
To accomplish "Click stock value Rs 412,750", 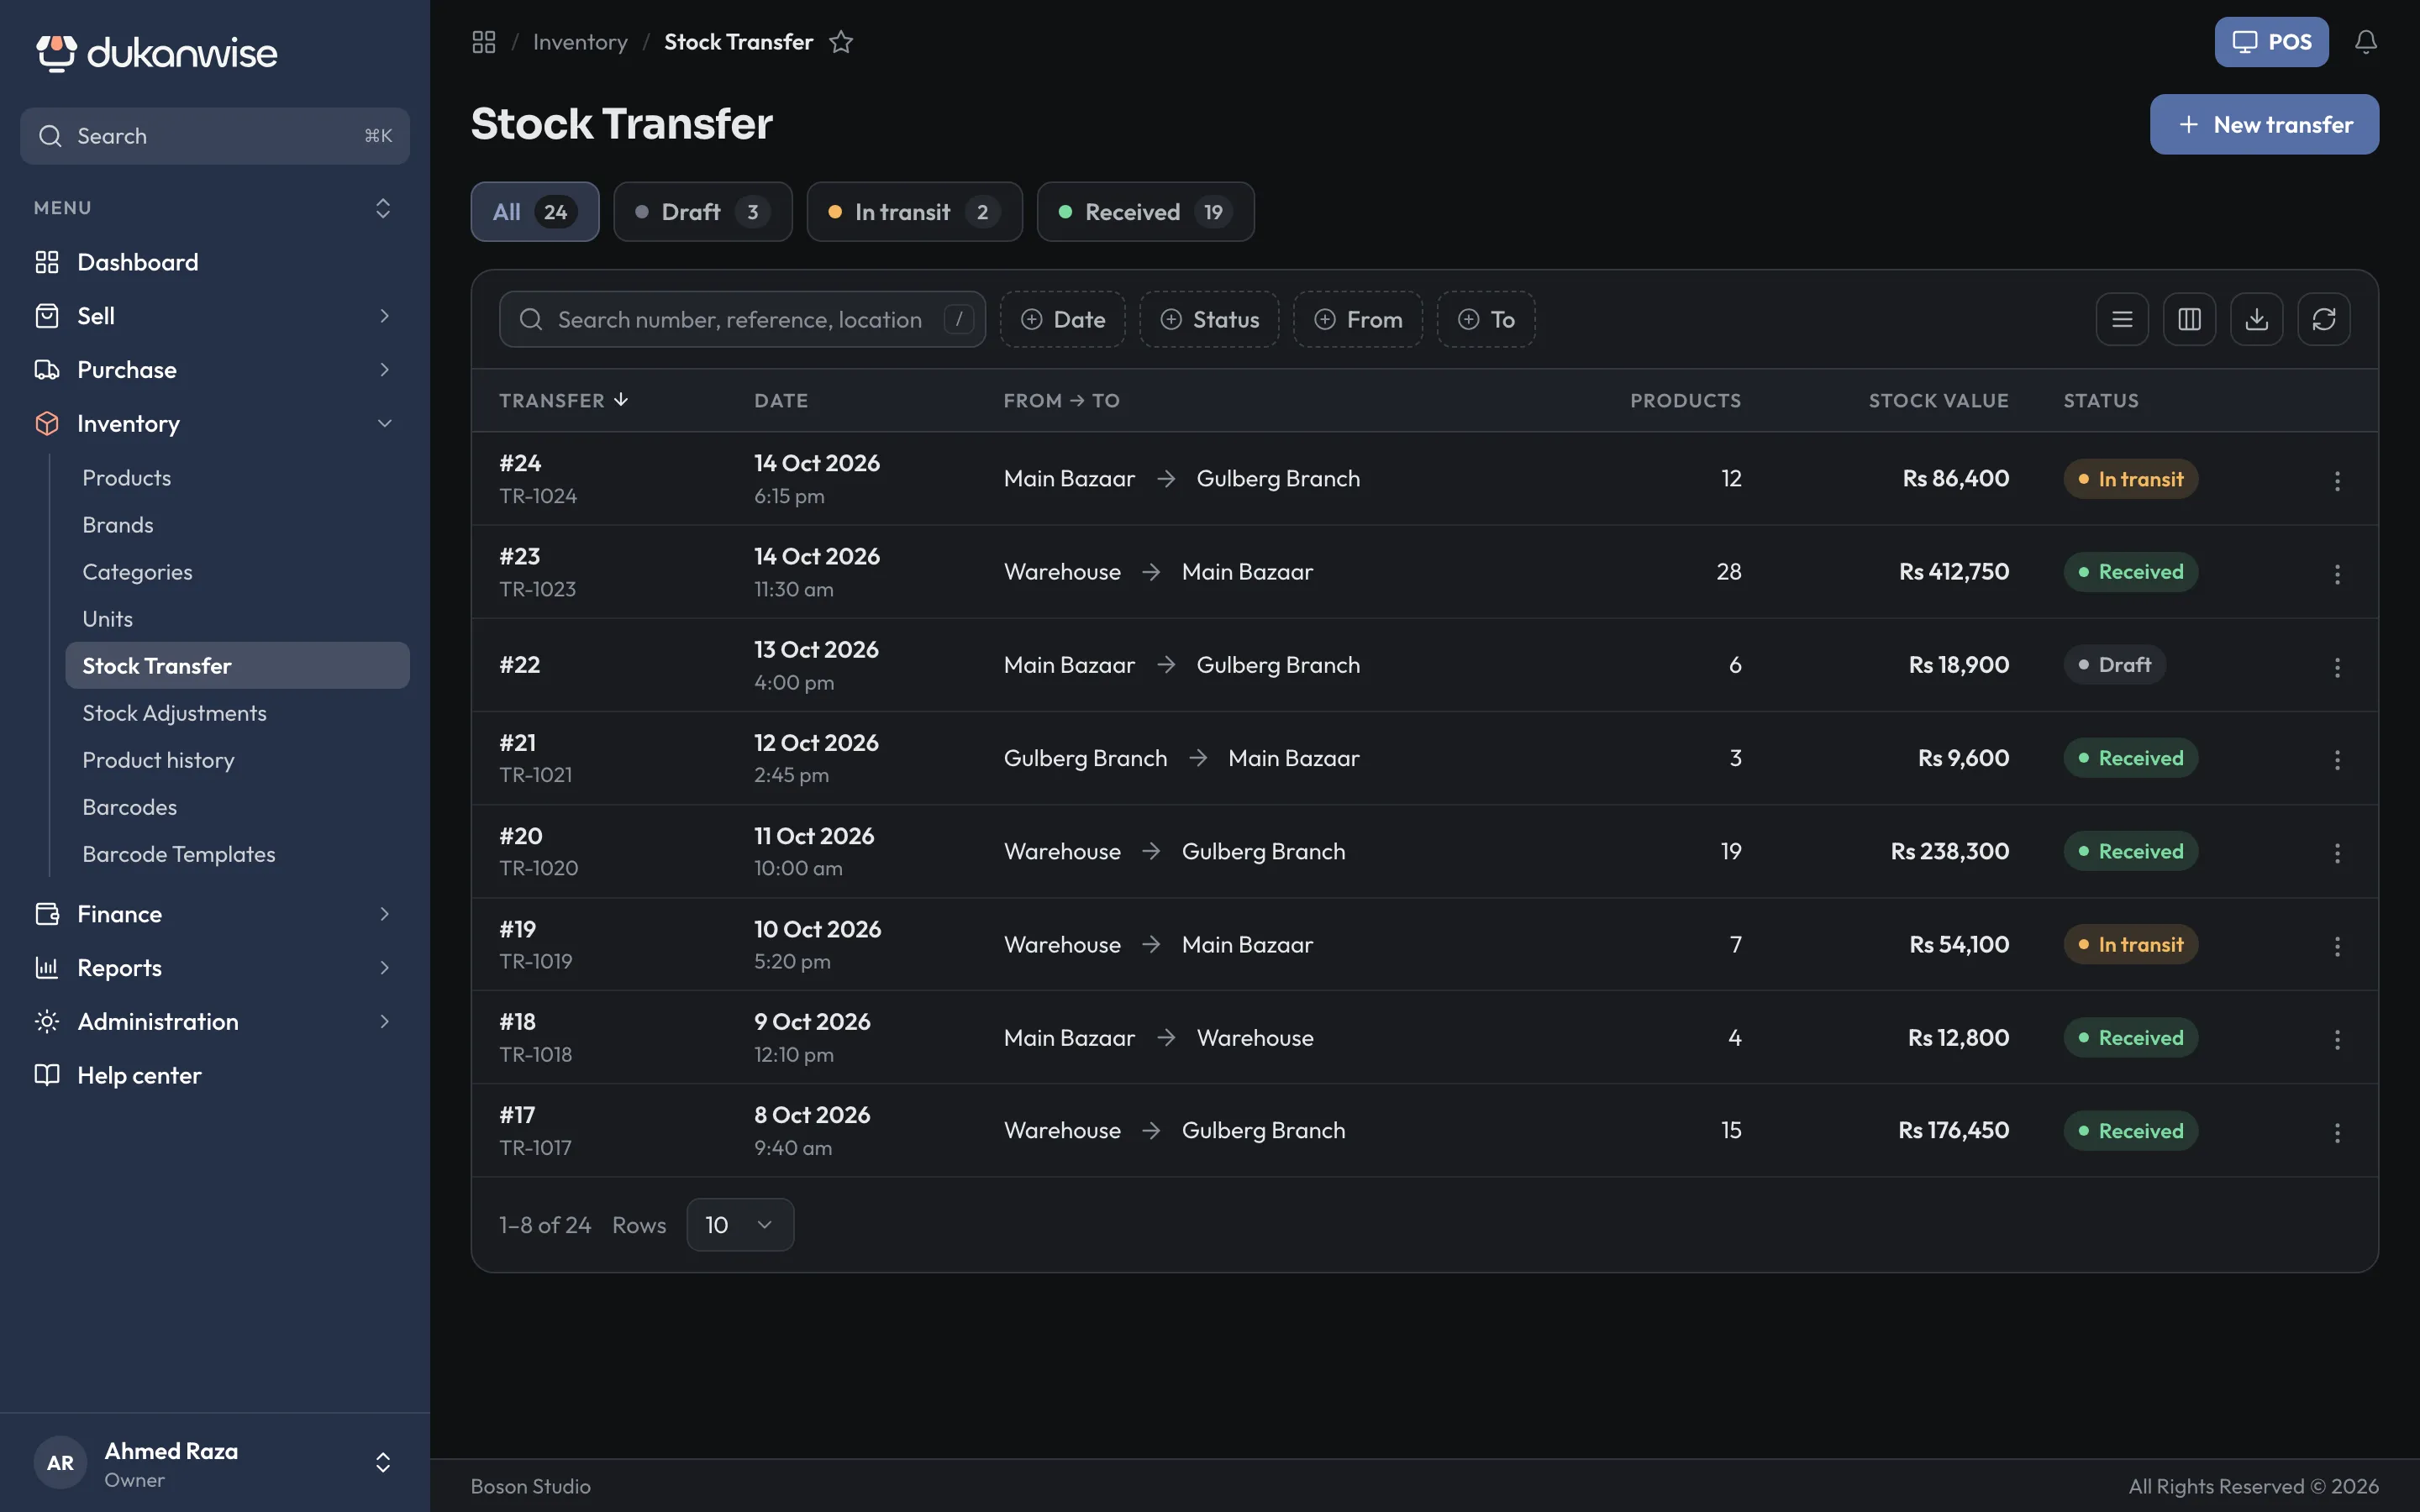I will [1953, 572].
